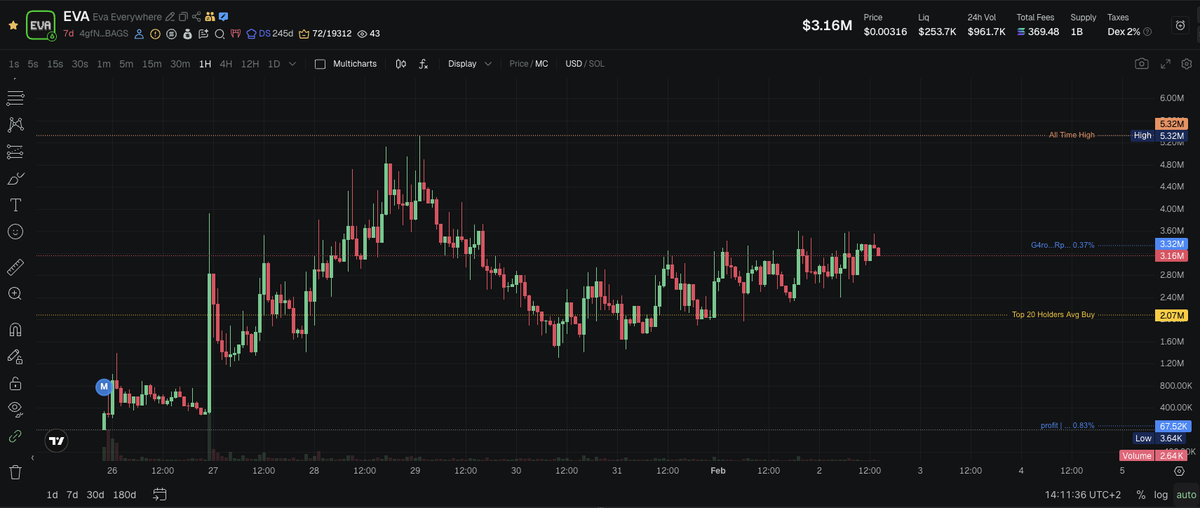Select the ruler measure tool
Viewport: 1200px width, 508px height.
click(x=15, y=267)
